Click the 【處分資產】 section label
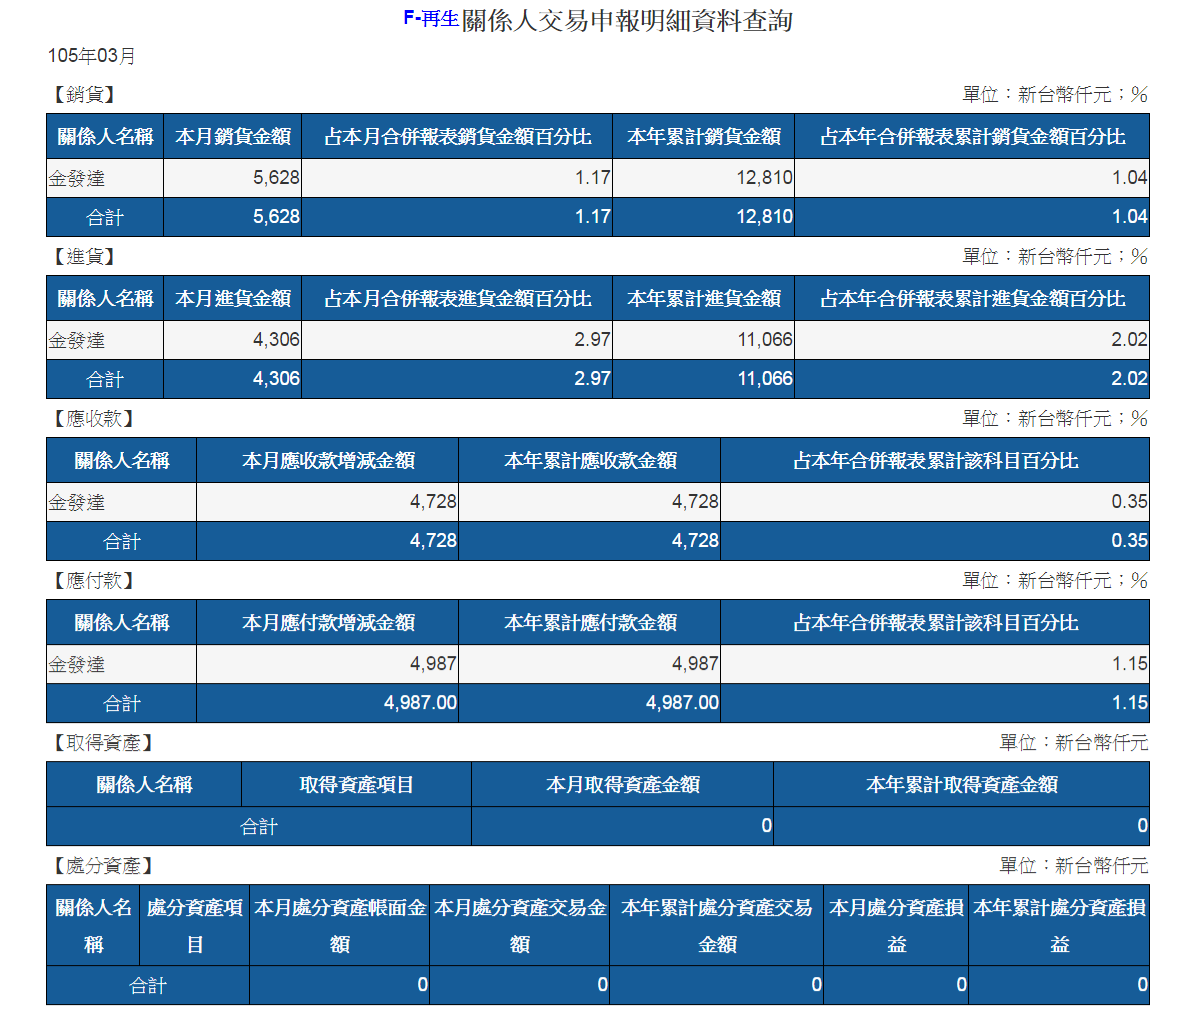Image resolution: width=1186 pixels, height=1023 pixels. [x=104, y=866]
